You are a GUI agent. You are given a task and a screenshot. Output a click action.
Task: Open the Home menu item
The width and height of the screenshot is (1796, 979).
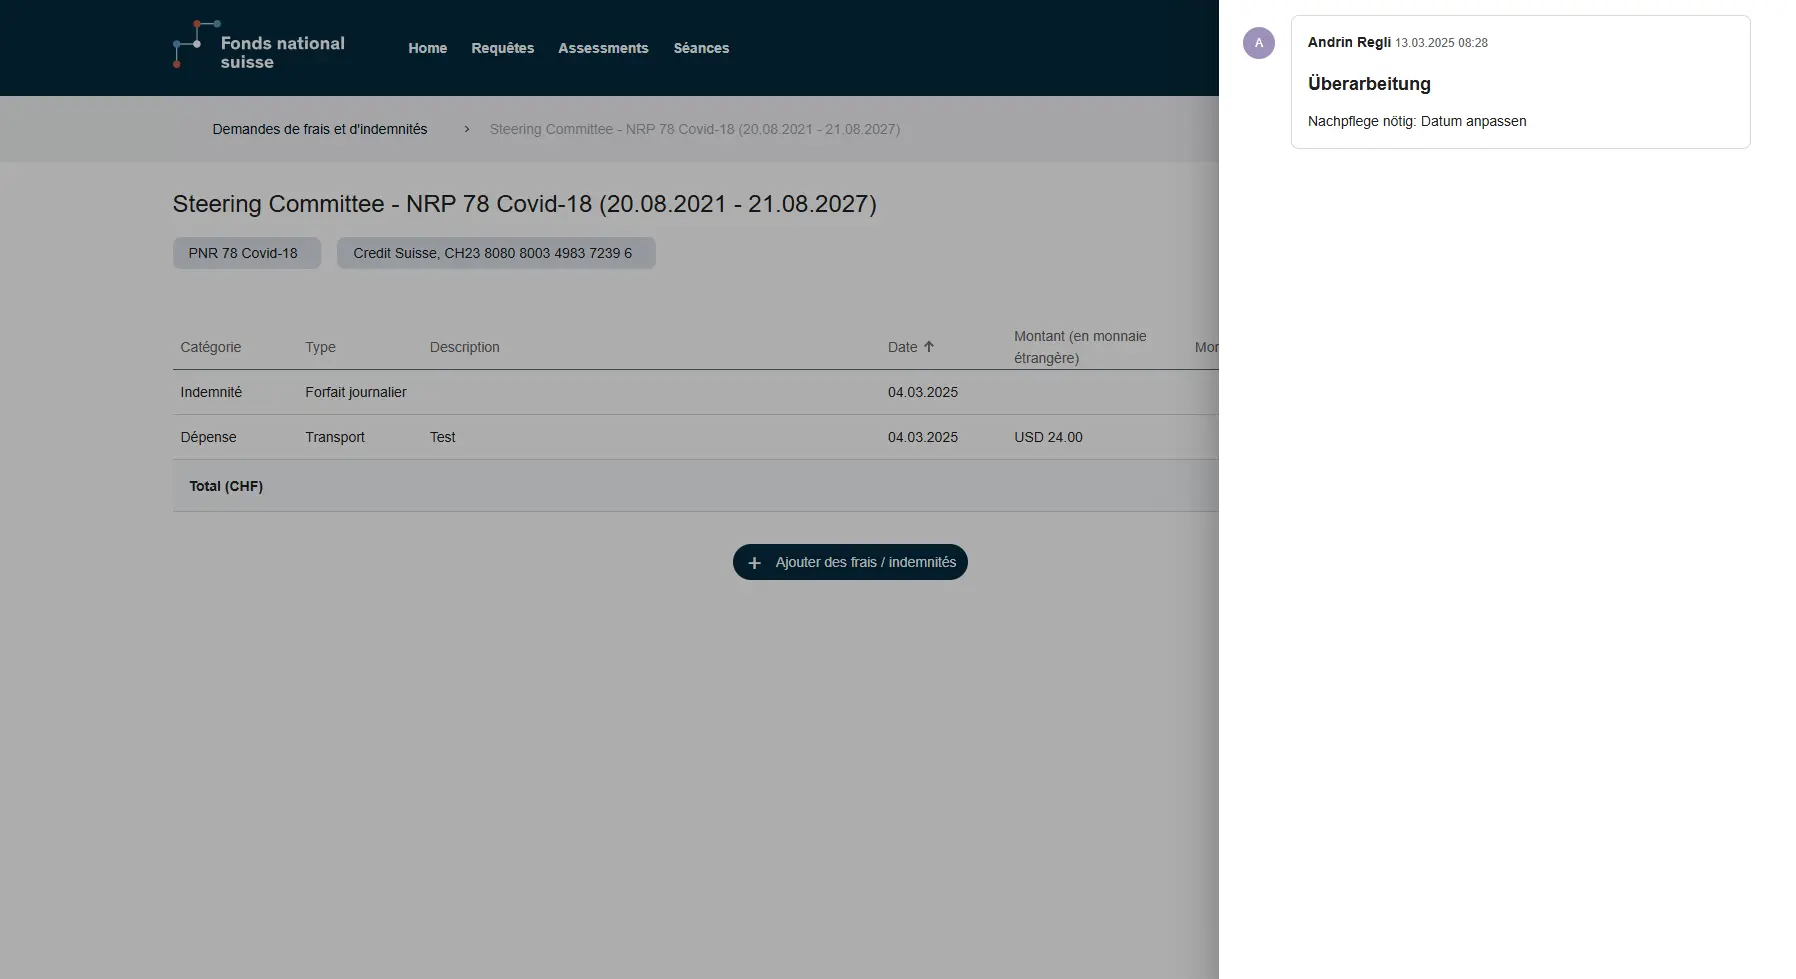(x=427, y=48)
